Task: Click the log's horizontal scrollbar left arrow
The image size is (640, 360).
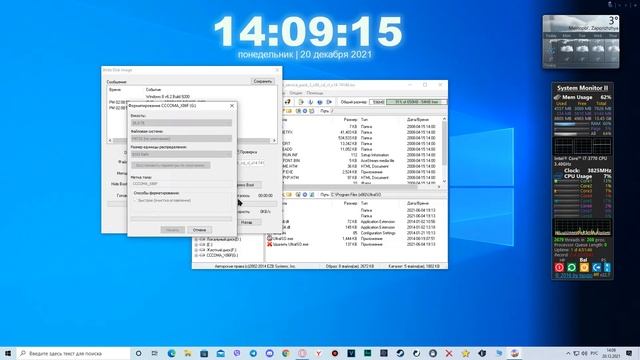Action: click(109, 140)
